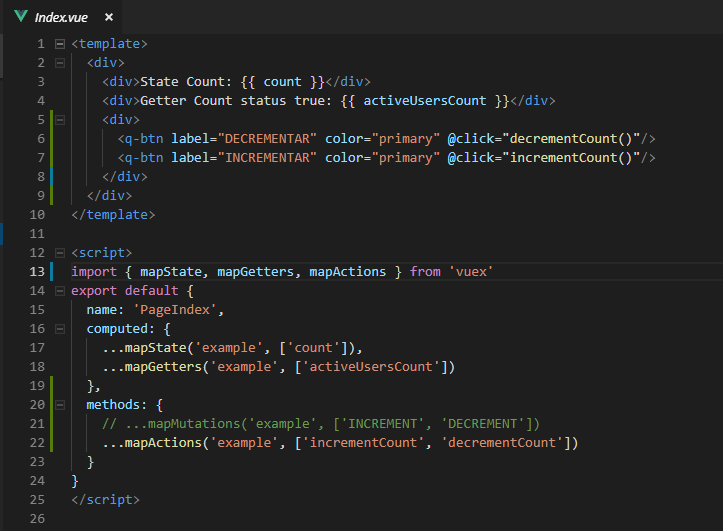Collapse the export default block on line 14
Image resolution: width=723 pixels, height=531 pixels.
tap(61, 291)
